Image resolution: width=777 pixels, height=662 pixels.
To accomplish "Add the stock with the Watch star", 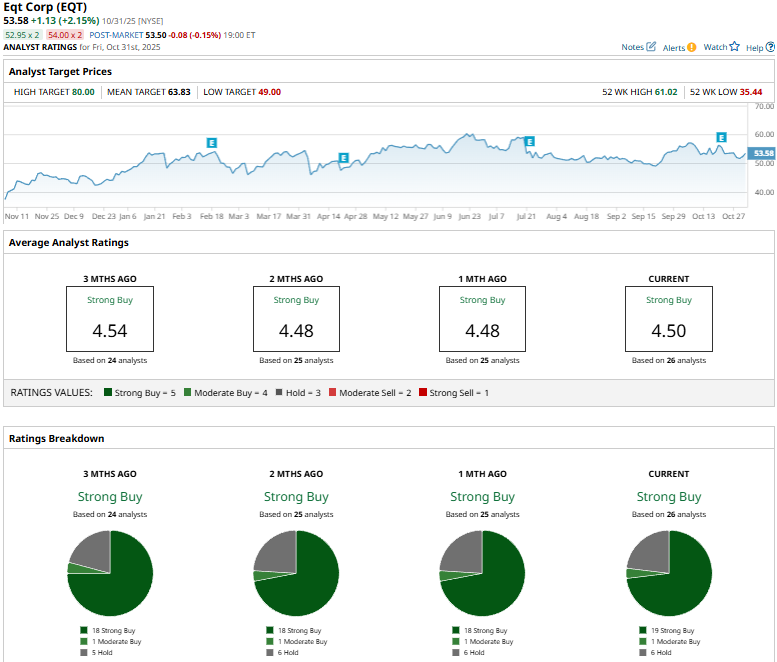I will pos(734,46).
